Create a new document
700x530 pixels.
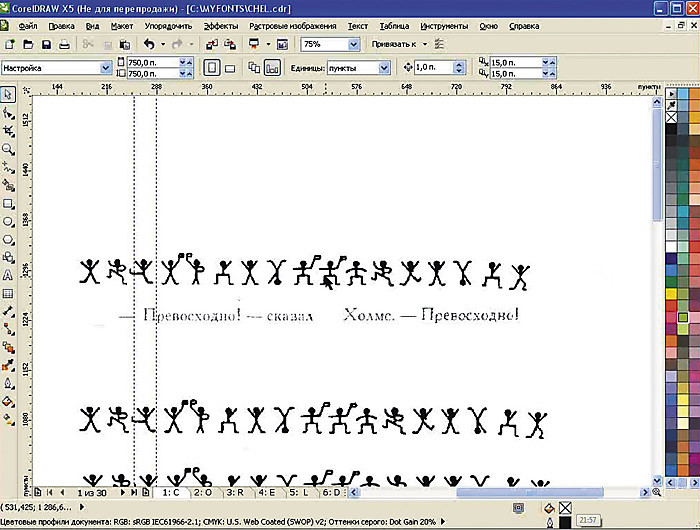(x=9, y=44)
